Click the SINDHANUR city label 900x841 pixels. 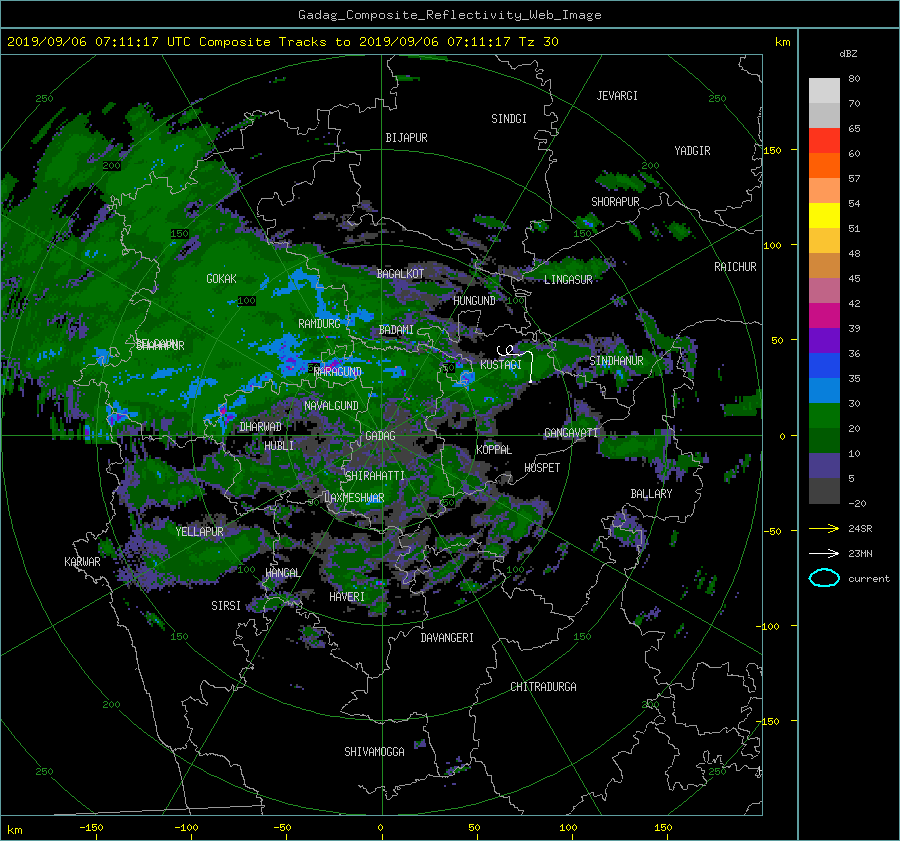pos(616,361)
